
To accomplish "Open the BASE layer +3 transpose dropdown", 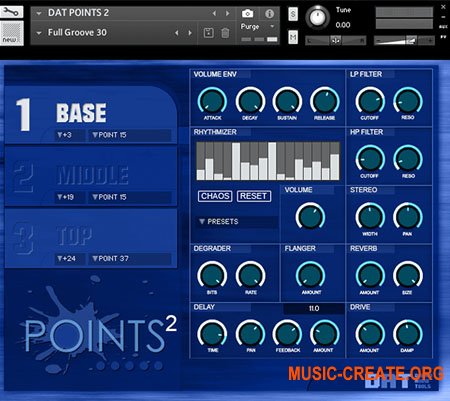I will [x=69, y=135].
